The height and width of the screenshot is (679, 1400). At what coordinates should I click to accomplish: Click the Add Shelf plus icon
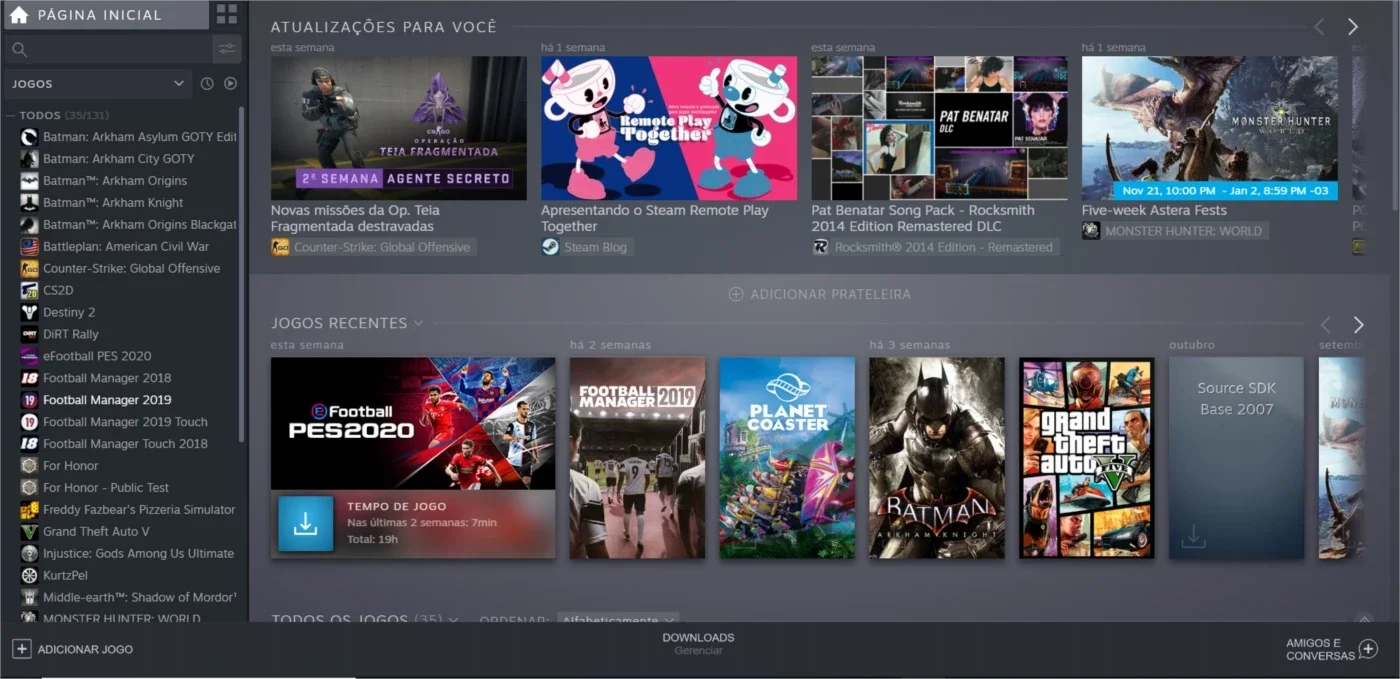point(736,294)
